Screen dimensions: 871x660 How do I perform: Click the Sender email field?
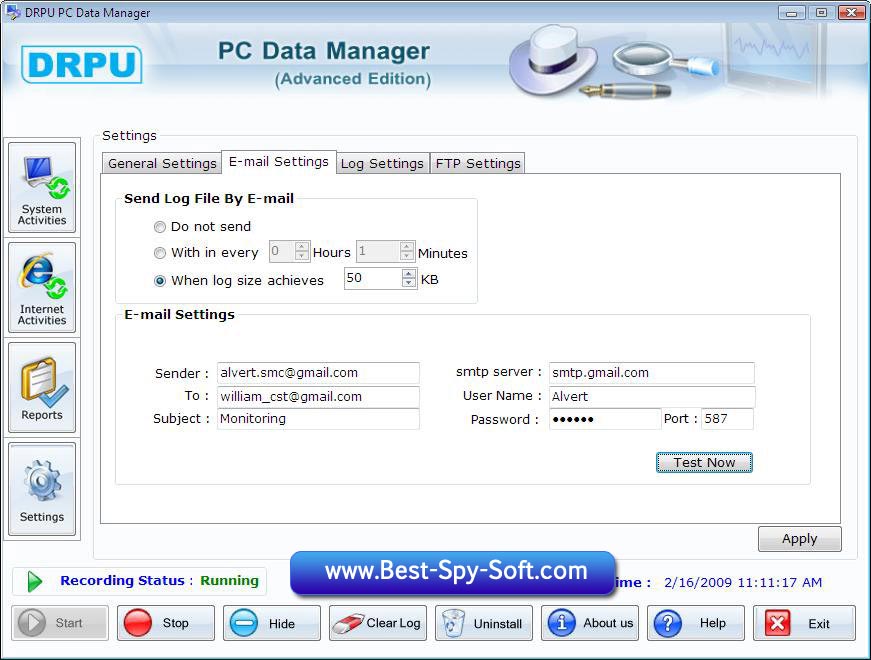(x=318, y=373)
